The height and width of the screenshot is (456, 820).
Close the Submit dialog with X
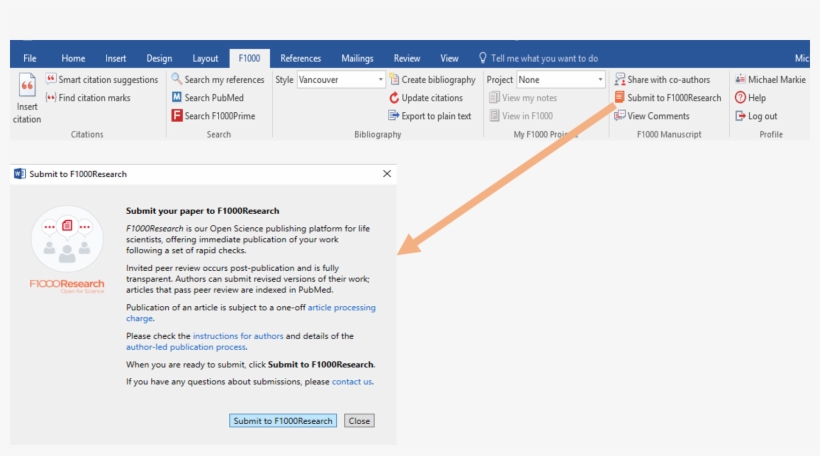click(387, 174)
